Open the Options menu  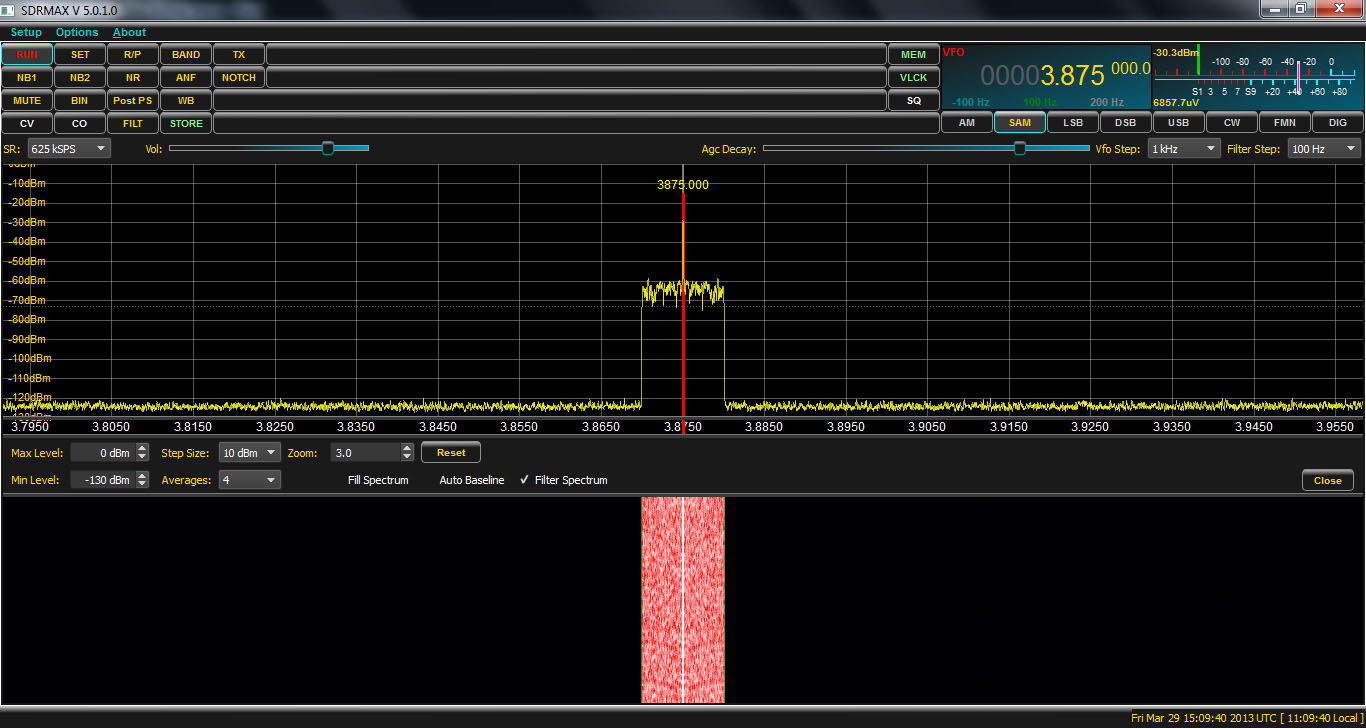(77, 32)
